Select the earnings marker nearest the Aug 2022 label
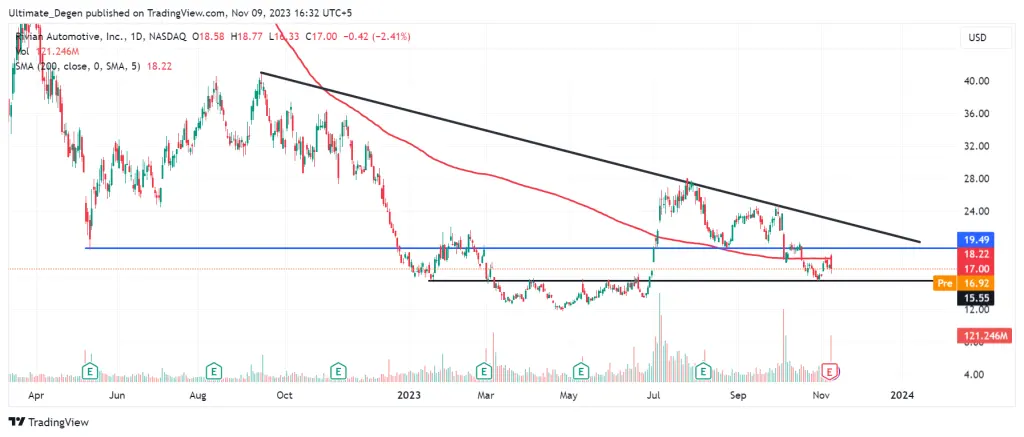Image resolution: width=1024 pixels, height=437 pixels. pos(213,371)
